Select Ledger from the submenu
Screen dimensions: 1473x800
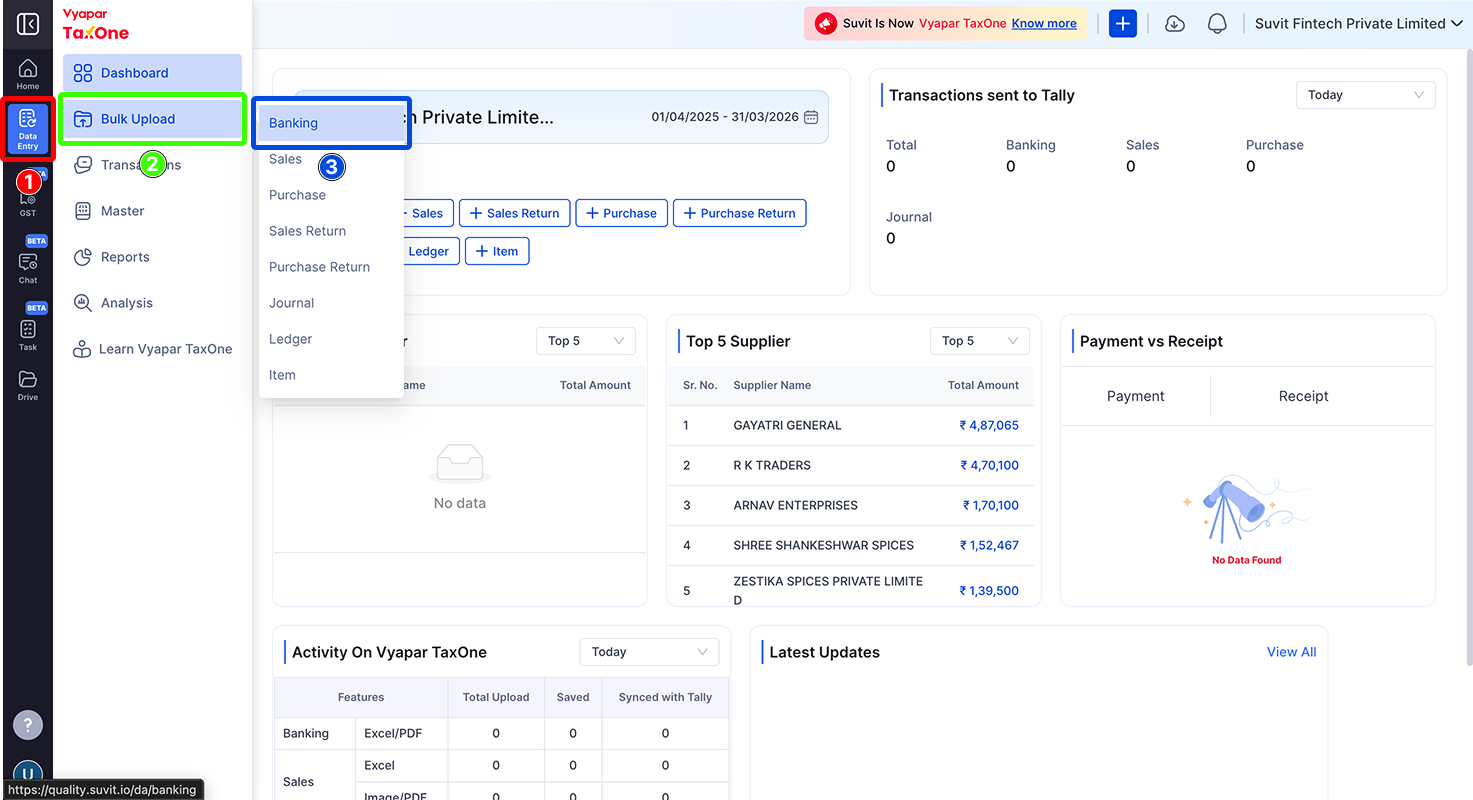pos(331,339)
